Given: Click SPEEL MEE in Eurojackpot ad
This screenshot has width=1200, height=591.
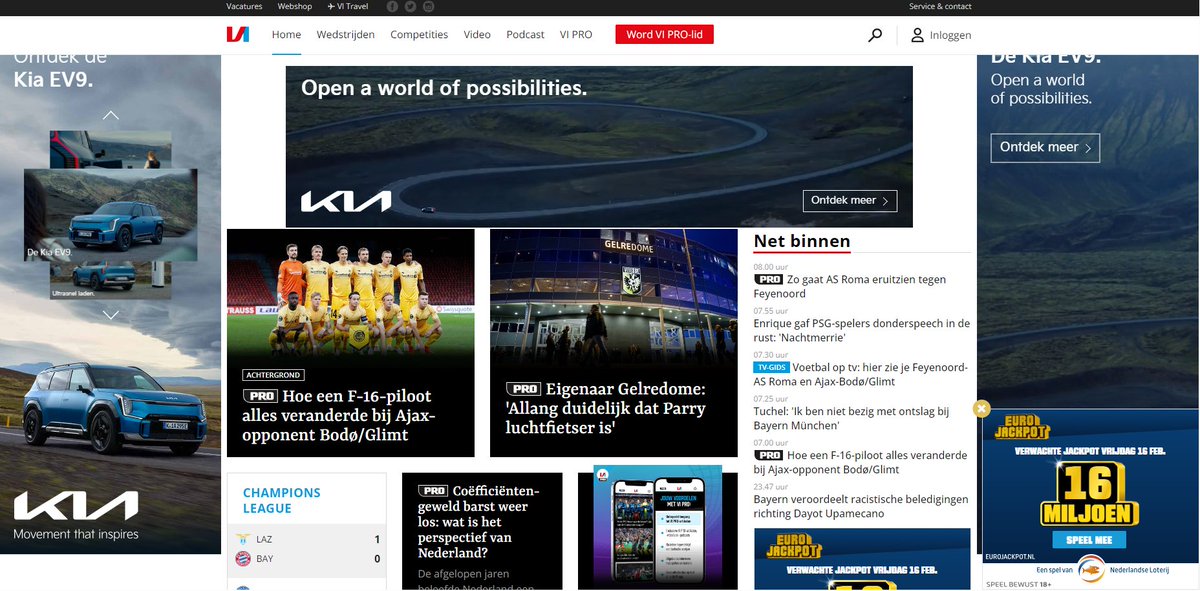Looking at the screenshot, I should (1088, 539).
